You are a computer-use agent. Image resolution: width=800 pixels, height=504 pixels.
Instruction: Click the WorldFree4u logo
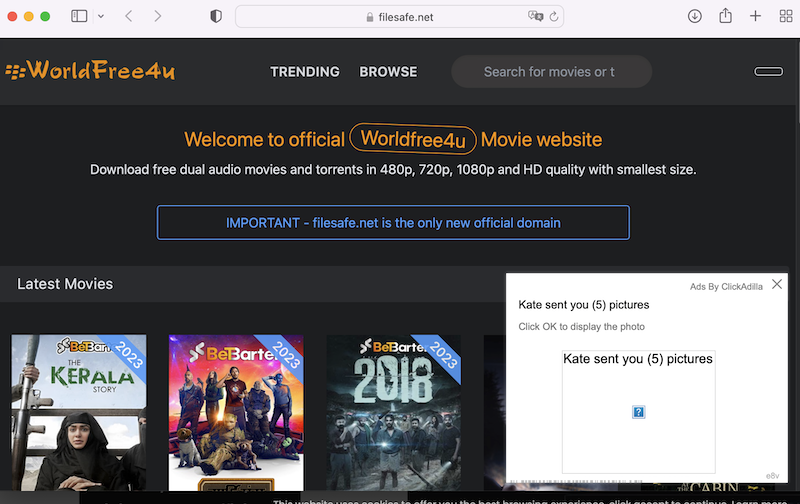pos(90,70)
